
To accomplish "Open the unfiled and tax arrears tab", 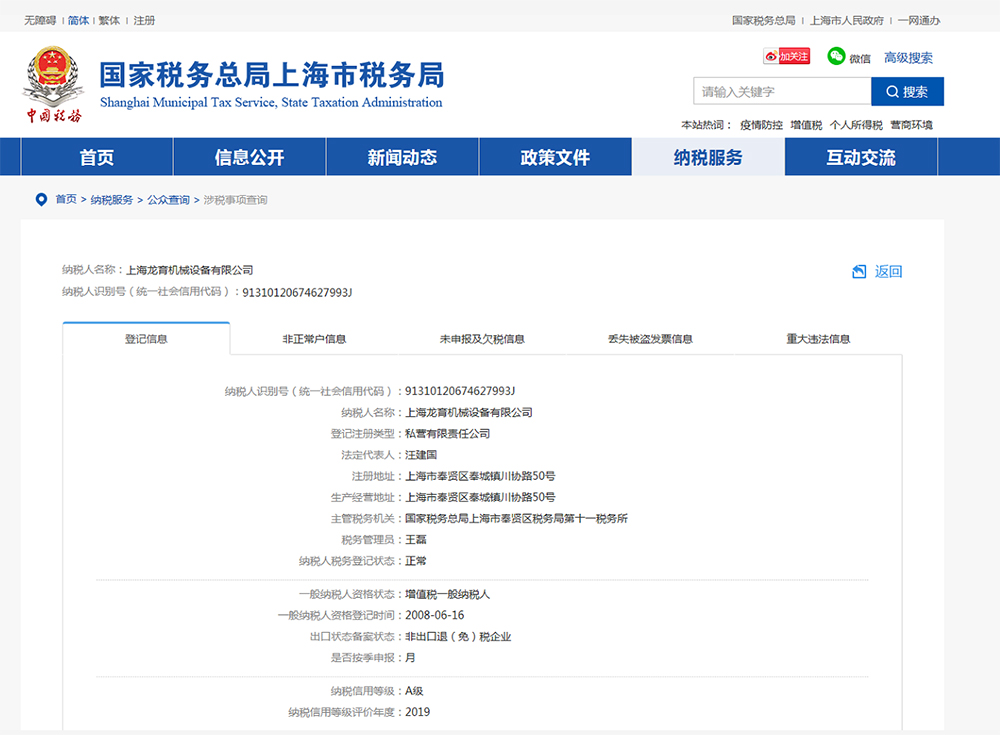I will click(482, 339).
